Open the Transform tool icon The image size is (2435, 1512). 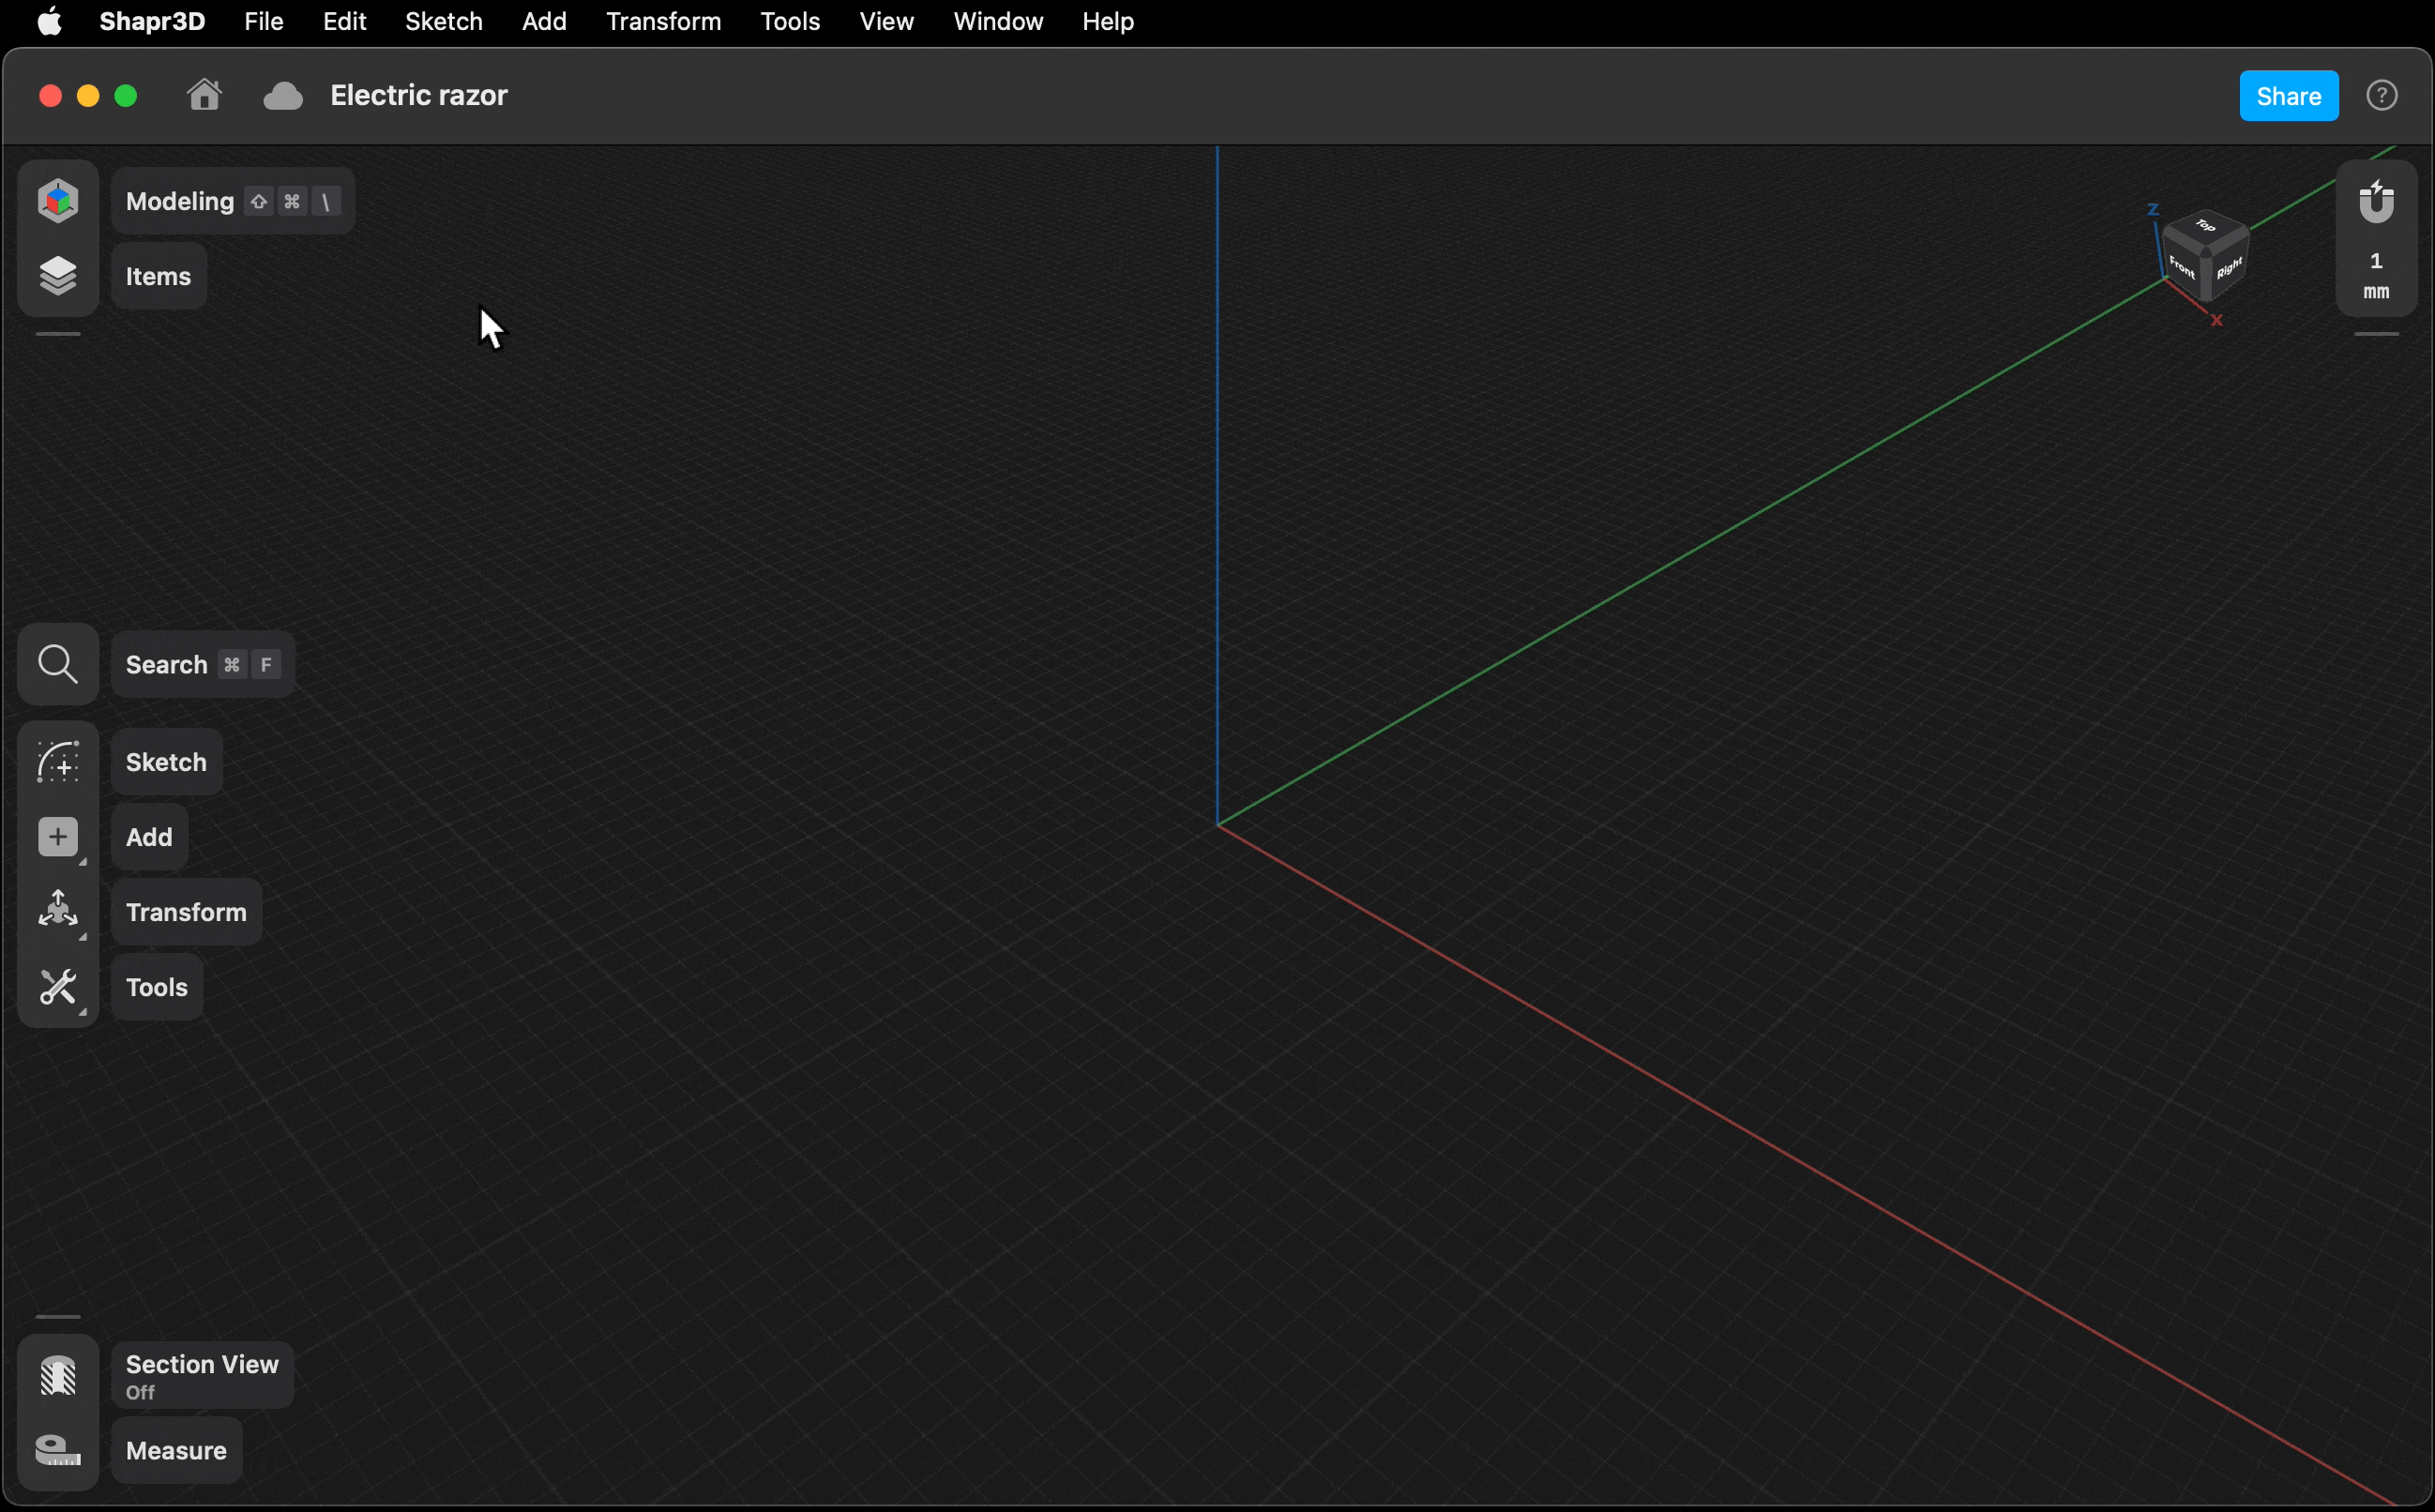pos(58,911)
